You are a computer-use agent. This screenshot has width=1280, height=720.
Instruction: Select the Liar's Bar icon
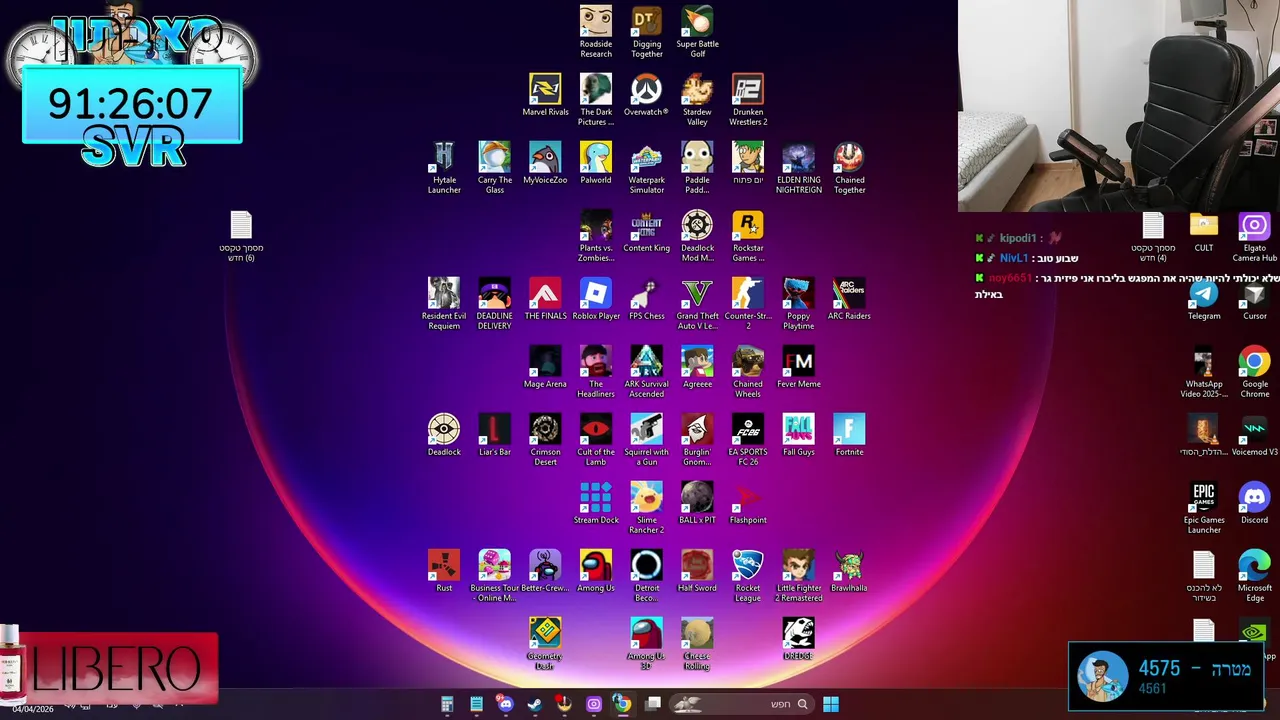pyautogui.click(x=494, y=435)
